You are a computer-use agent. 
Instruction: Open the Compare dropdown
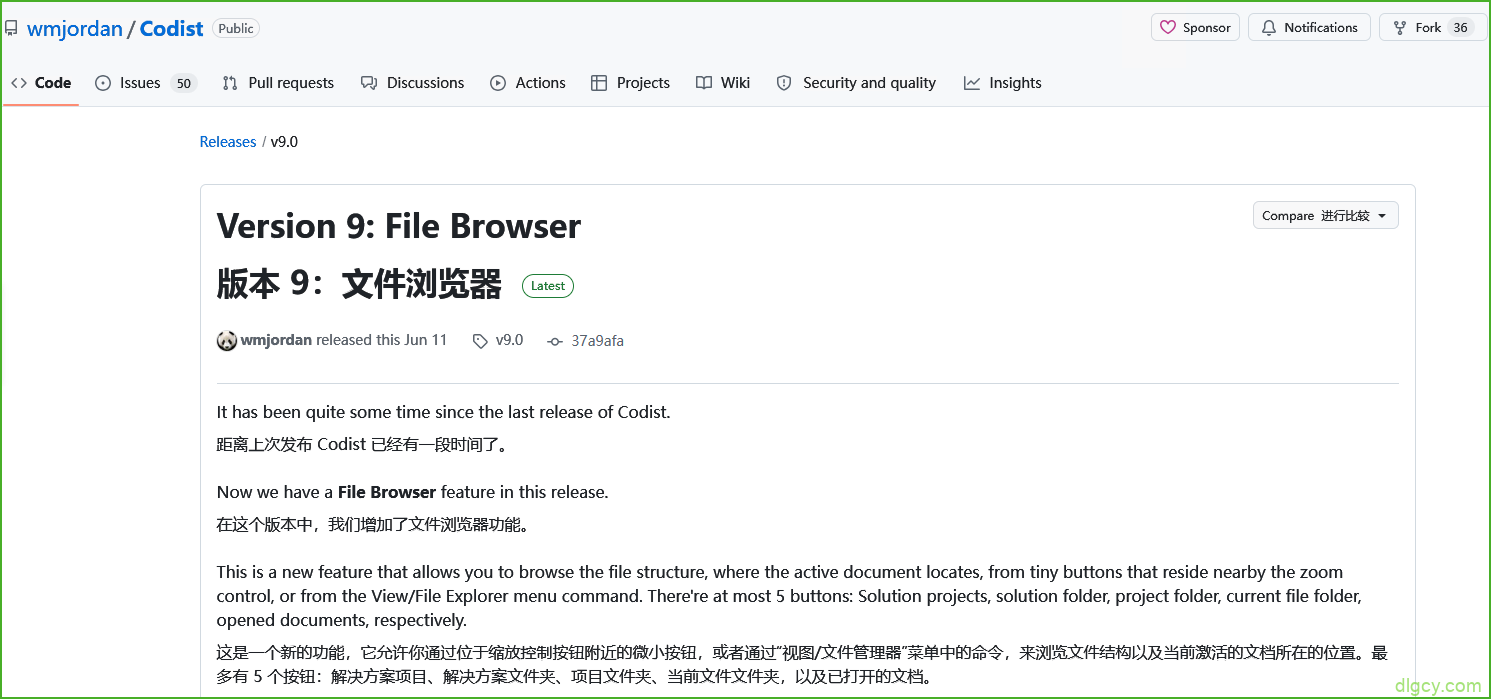[1325, 215]
